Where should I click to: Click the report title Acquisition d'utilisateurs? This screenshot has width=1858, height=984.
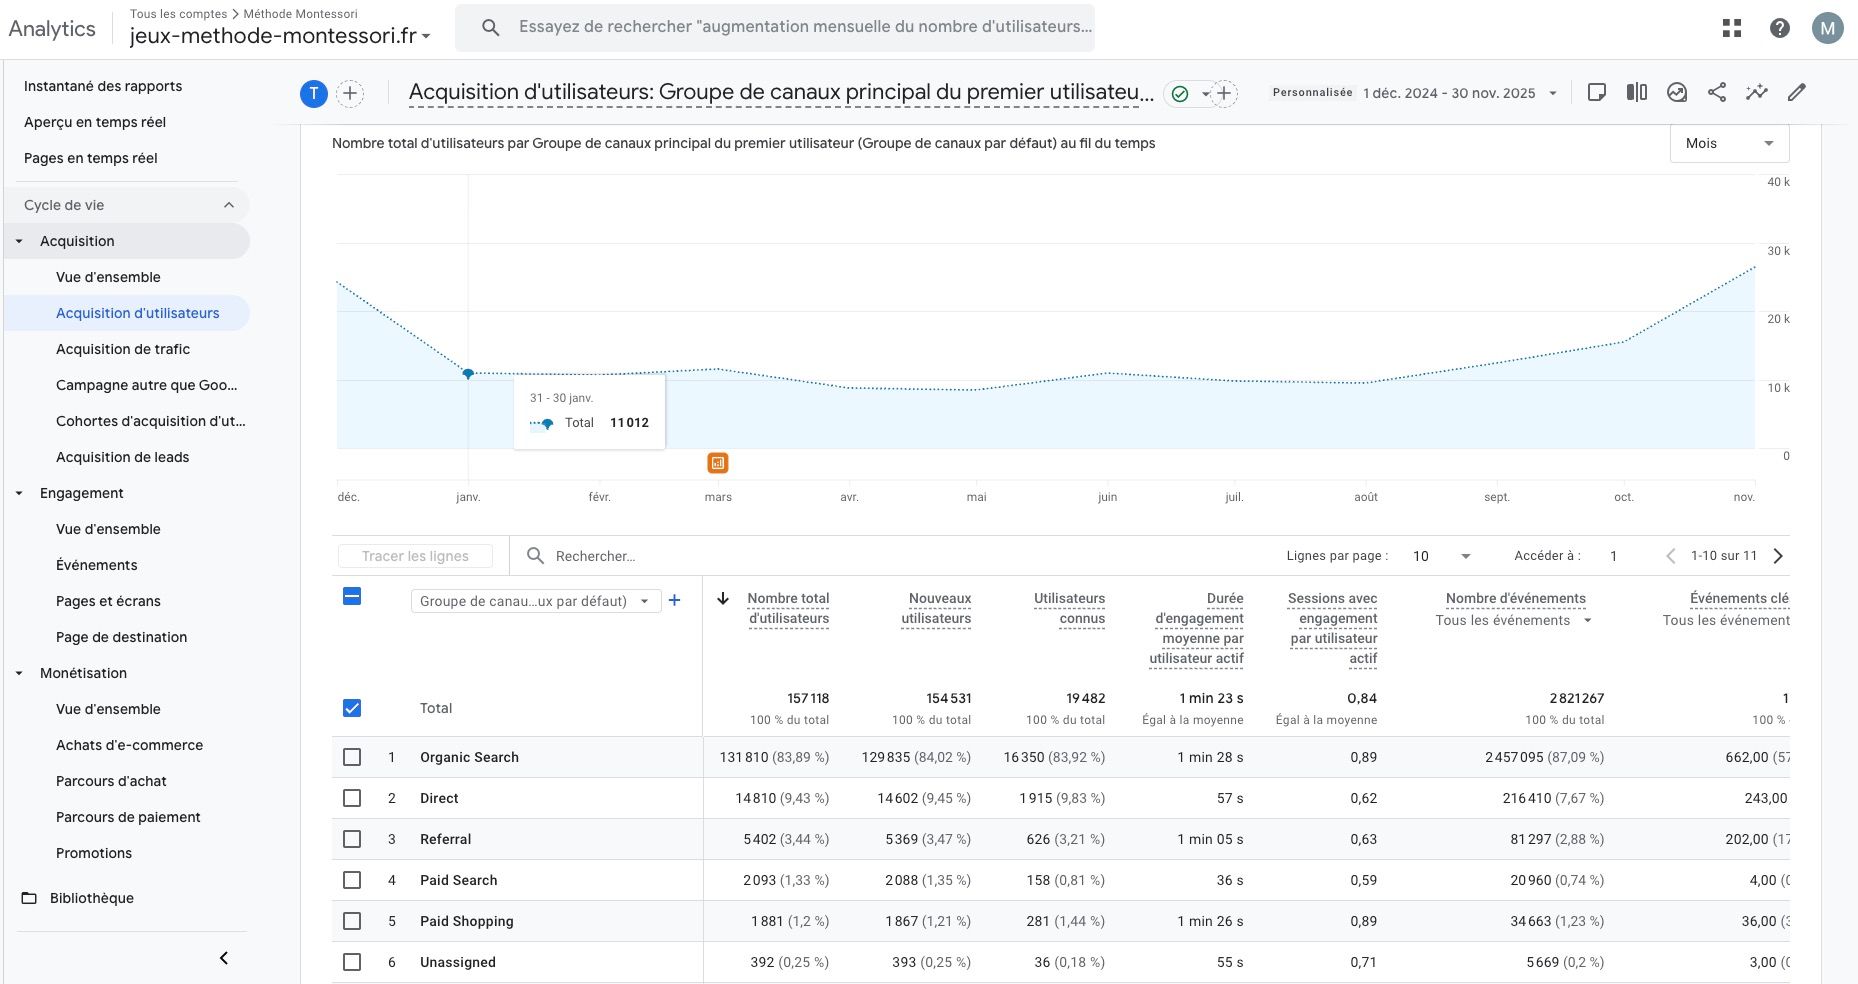click(781, 93)
